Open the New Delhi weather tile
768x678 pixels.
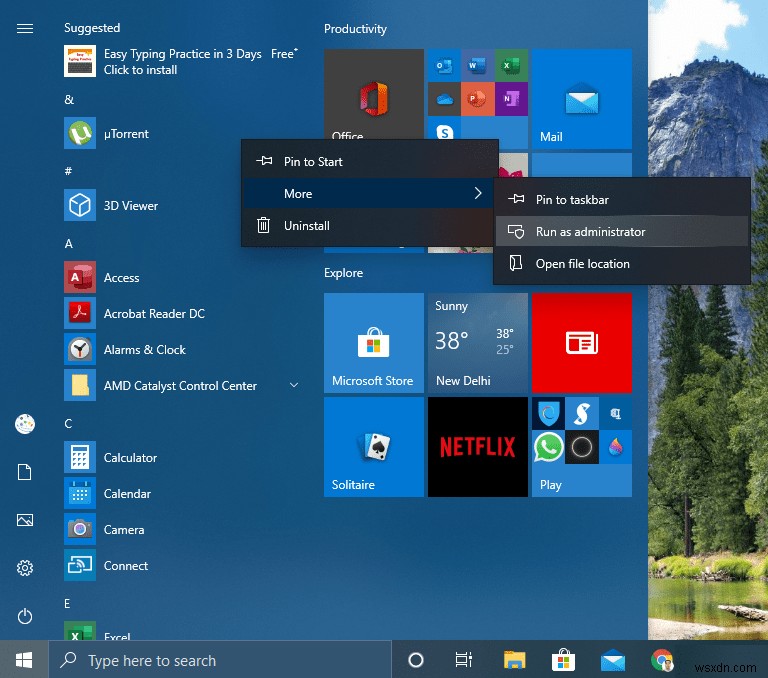point(478,343)
